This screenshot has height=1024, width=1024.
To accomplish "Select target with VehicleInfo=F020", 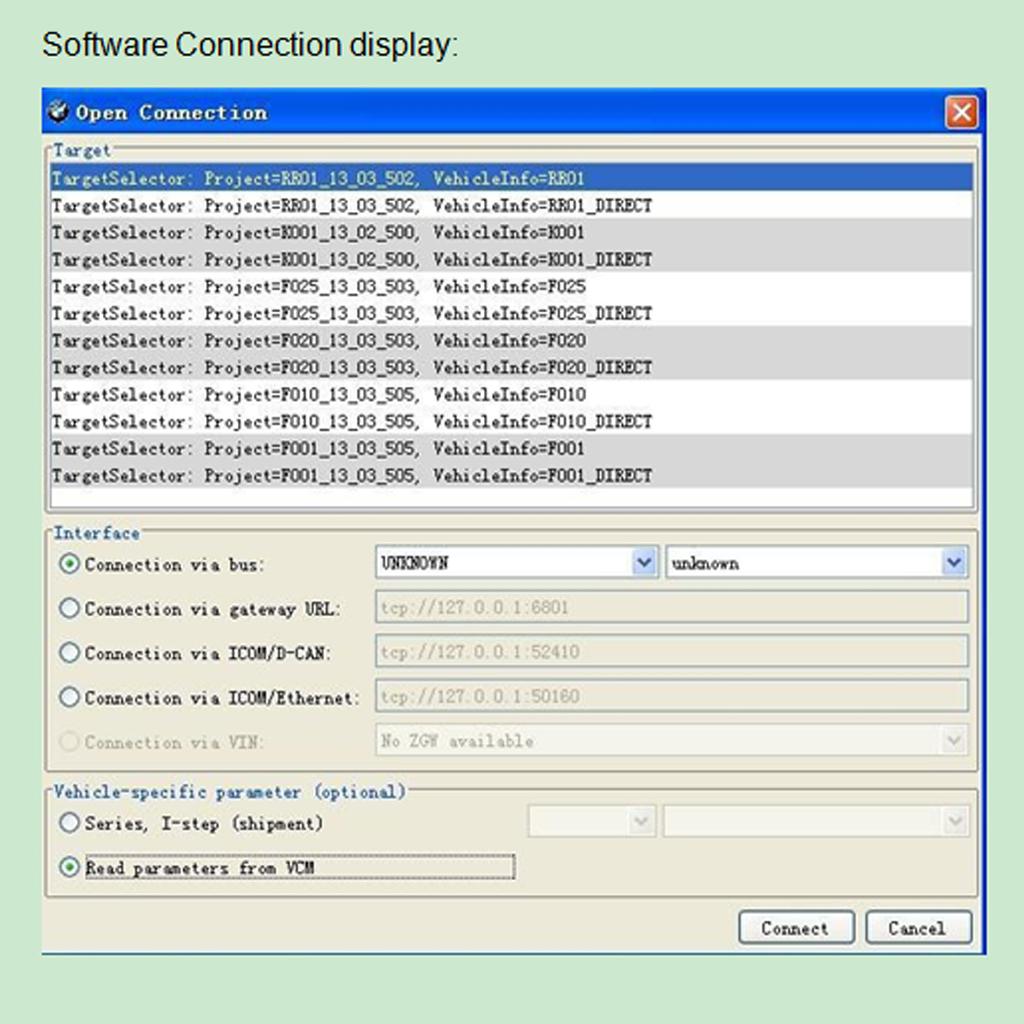I will tap(318, 341).
